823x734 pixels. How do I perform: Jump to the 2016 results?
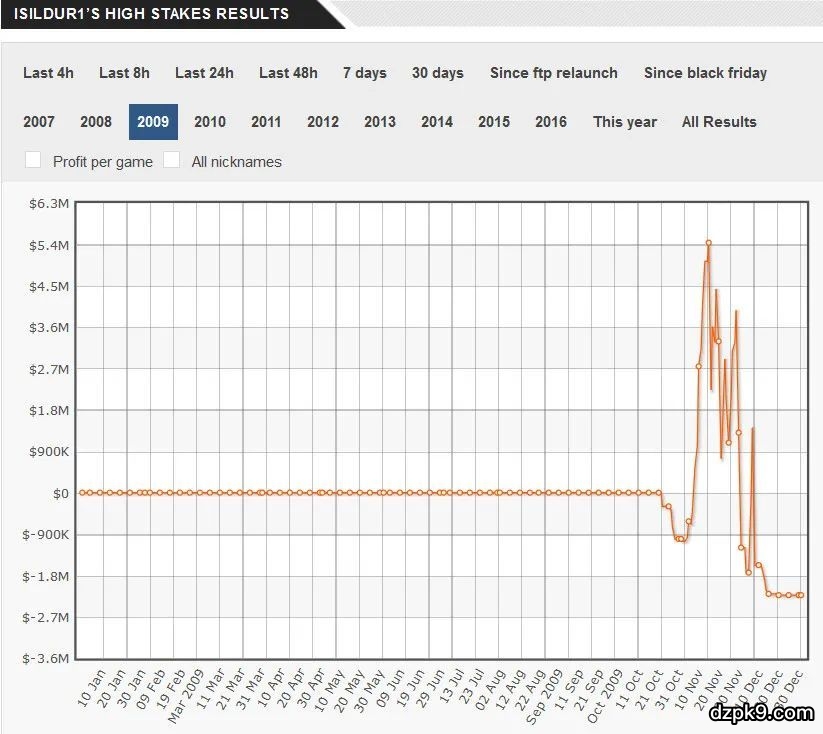551,122
